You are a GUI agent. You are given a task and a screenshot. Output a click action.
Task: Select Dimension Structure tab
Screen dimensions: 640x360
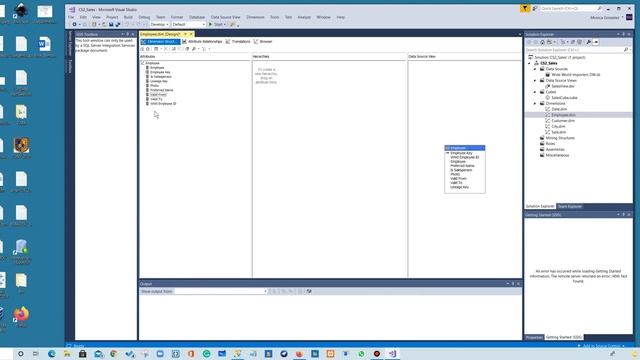pyautogui.click(x=160, y=42)
